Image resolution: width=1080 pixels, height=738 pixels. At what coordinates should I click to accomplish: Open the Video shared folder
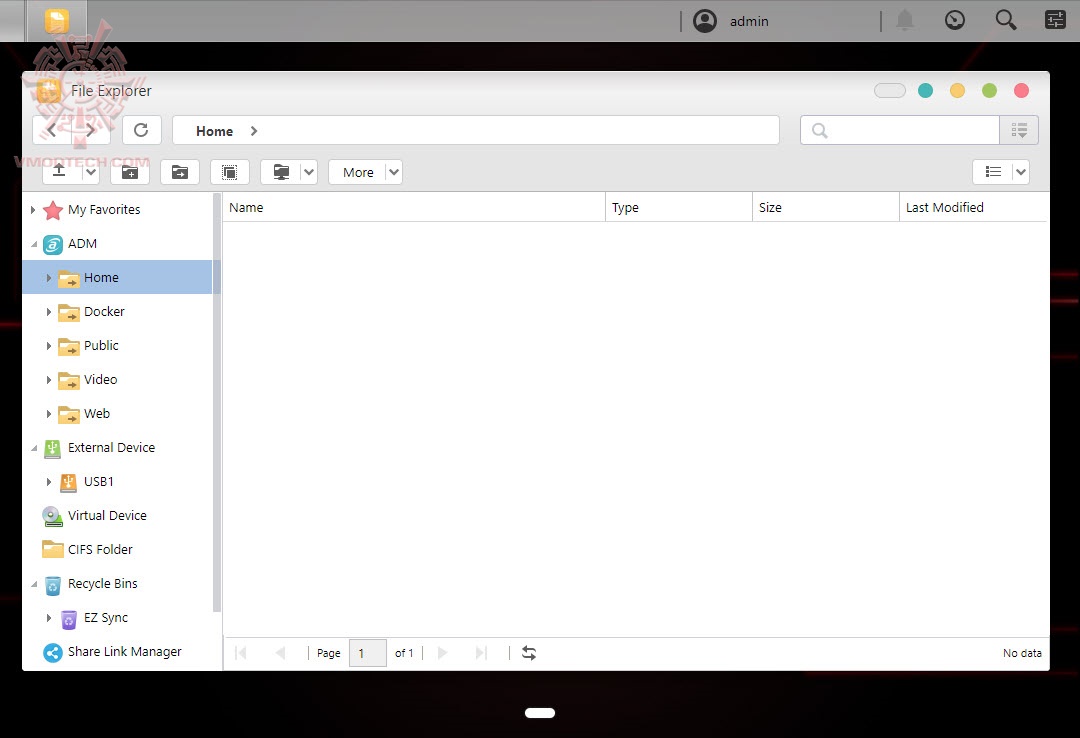click(101, 380)
